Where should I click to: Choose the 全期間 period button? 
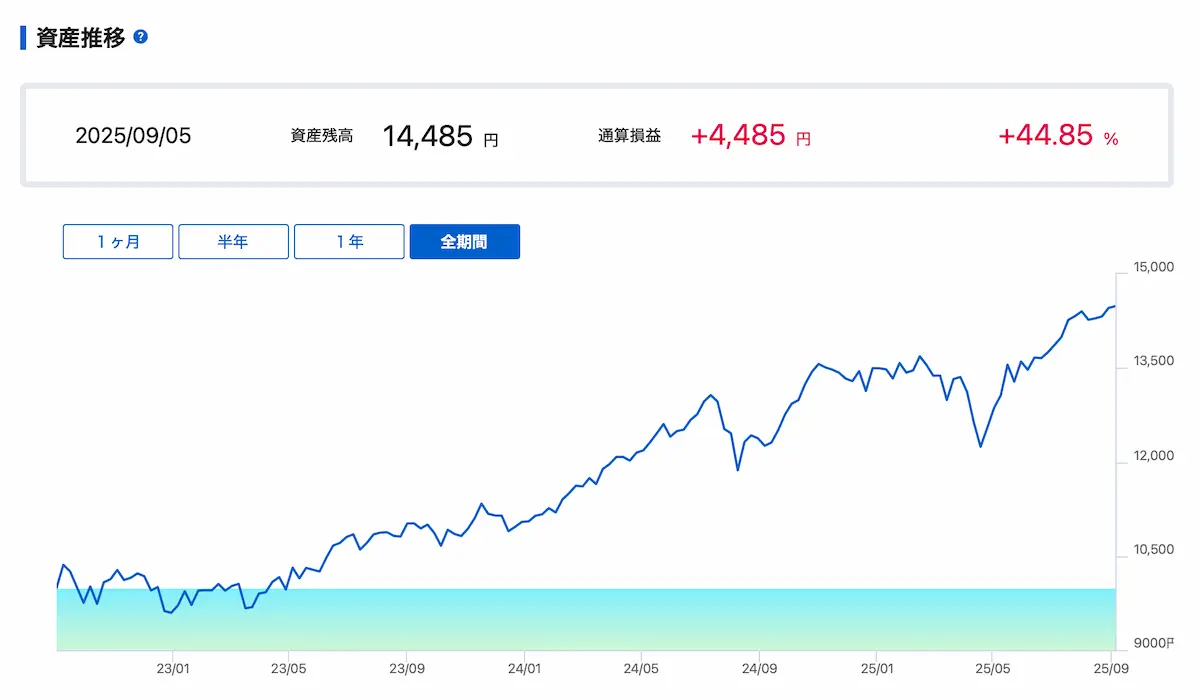pos(465,242)
